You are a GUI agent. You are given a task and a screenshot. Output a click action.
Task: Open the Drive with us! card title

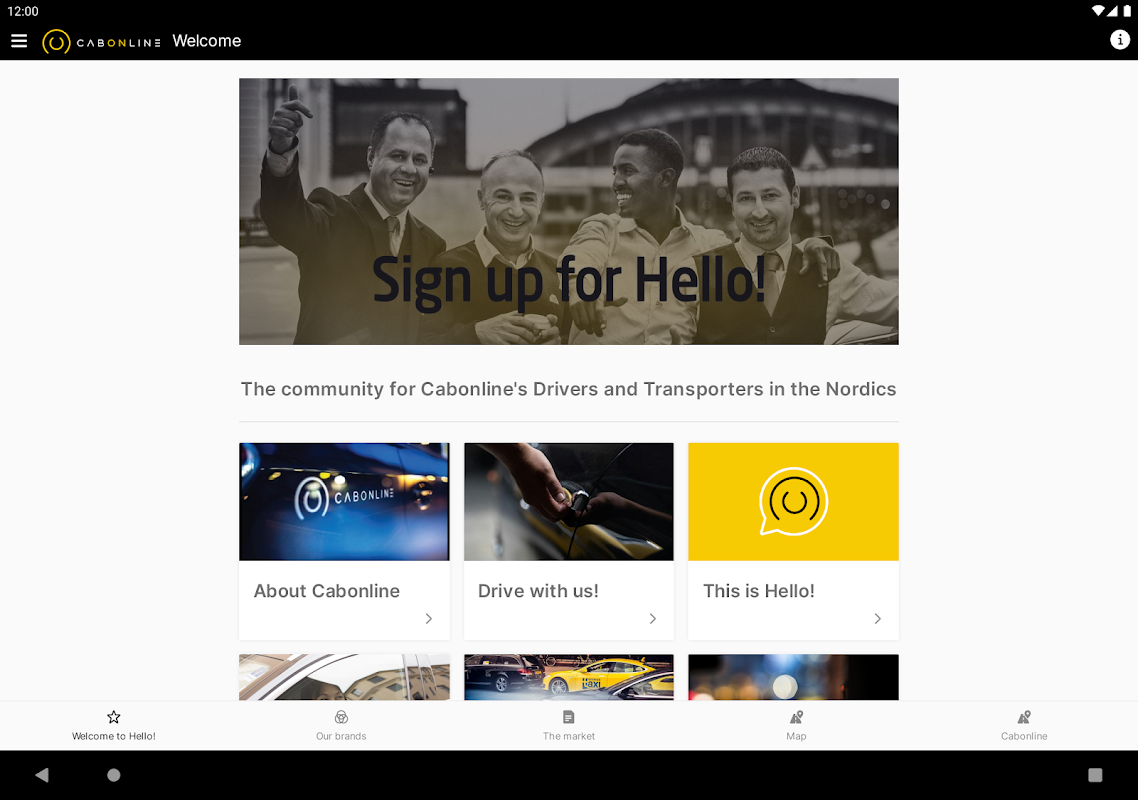tap(538, 591)
